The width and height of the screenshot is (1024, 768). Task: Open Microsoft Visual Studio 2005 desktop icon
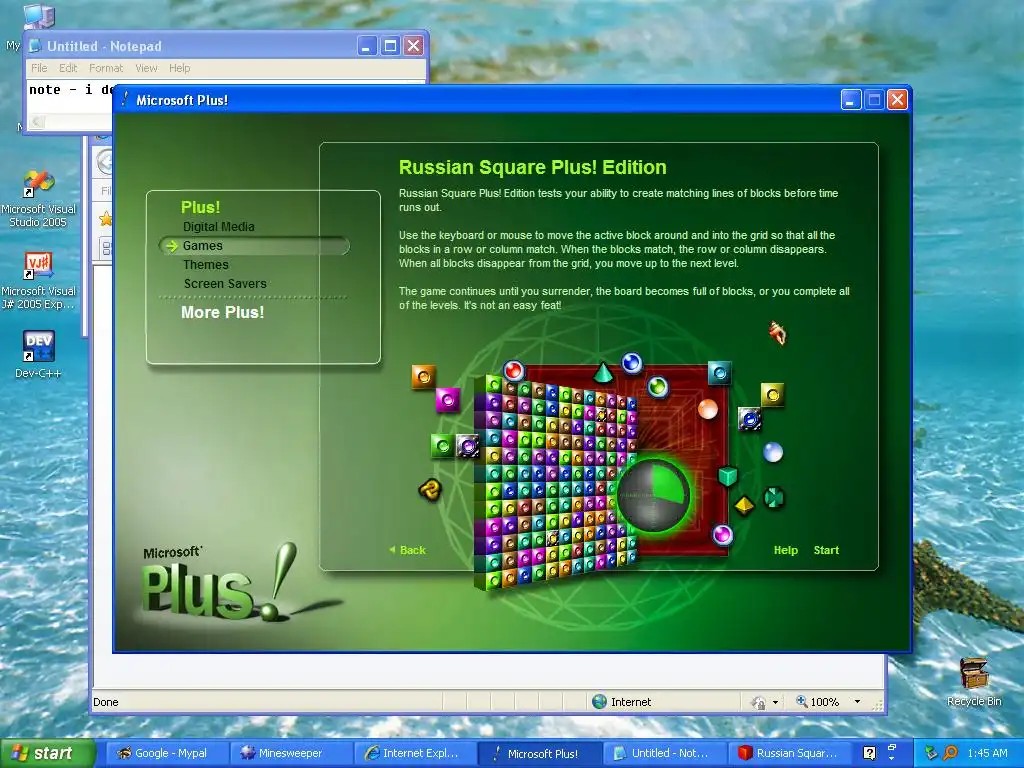coord(38,199)
